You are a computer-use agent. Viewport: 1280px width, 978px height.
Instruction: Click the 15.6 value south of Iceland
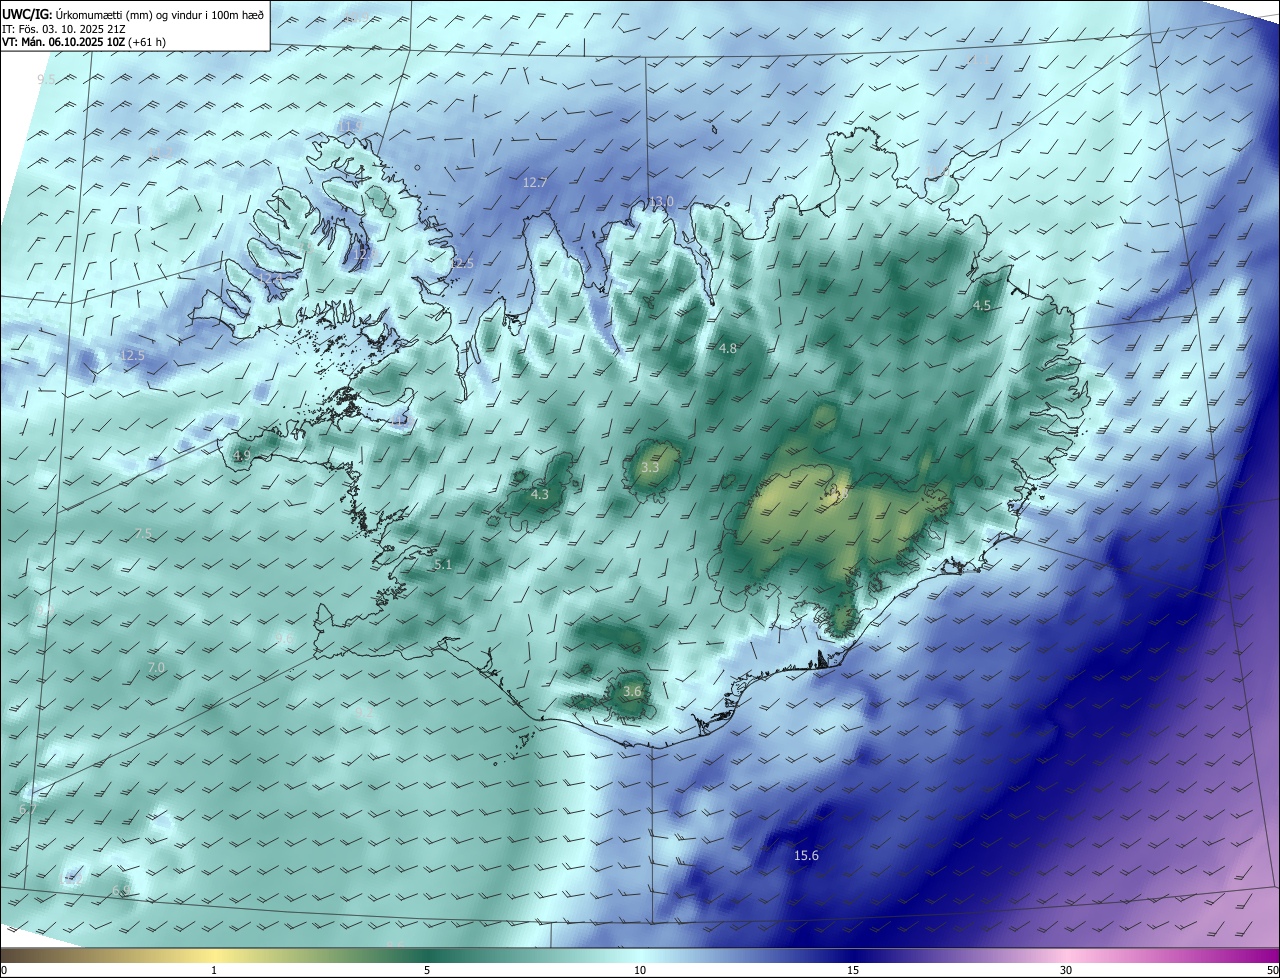pyautogui.click(x=806, y=856)
